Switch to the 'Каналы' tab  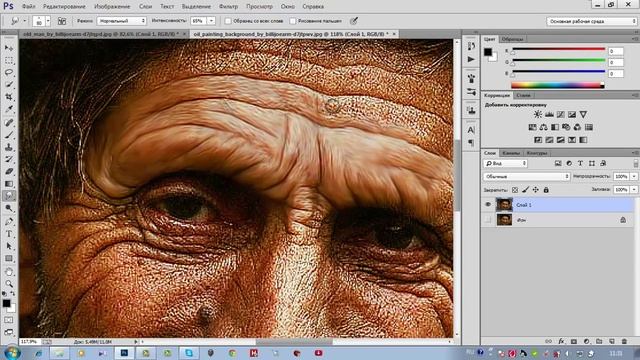[x=511, y=153]
